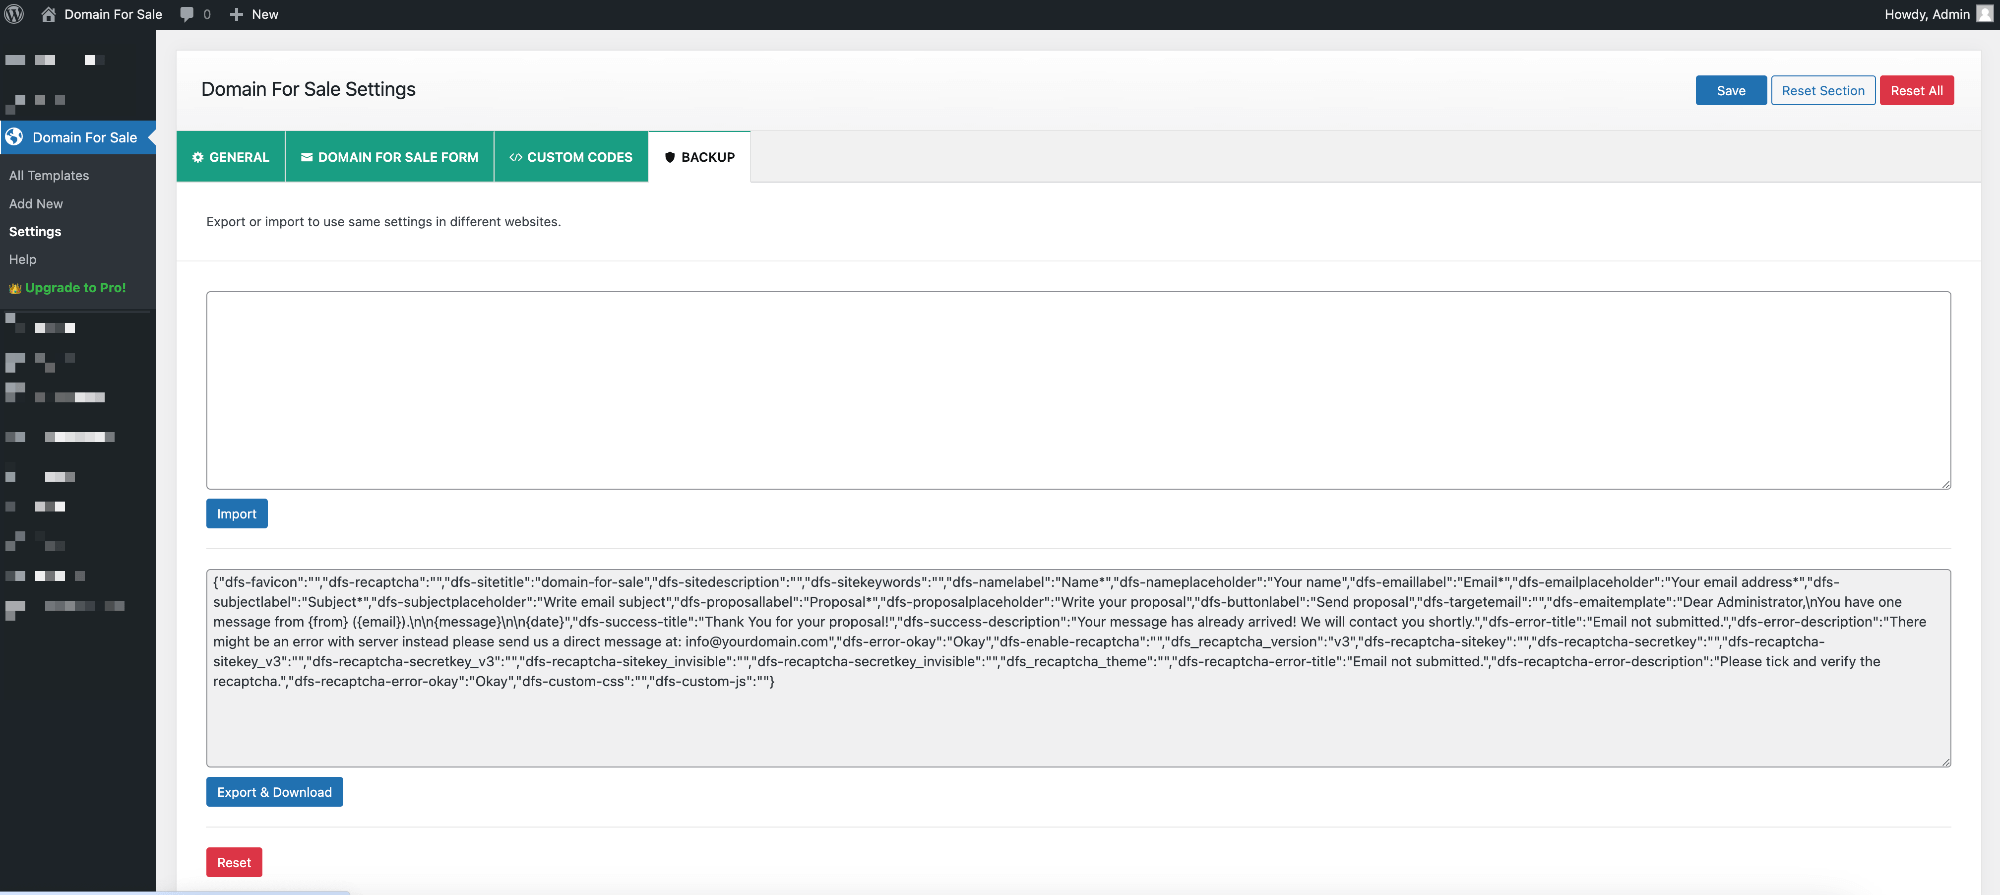Viewport: 2000px width, 895px height.
Task: Click the Import button
Action: [x=237, y=514]
